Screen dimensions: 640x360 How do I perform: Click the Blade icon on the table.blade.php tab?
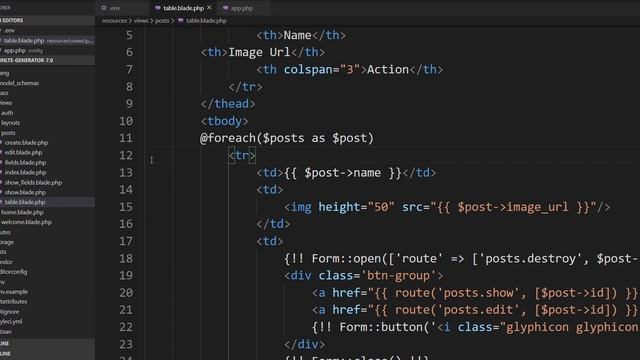point(158,8)
